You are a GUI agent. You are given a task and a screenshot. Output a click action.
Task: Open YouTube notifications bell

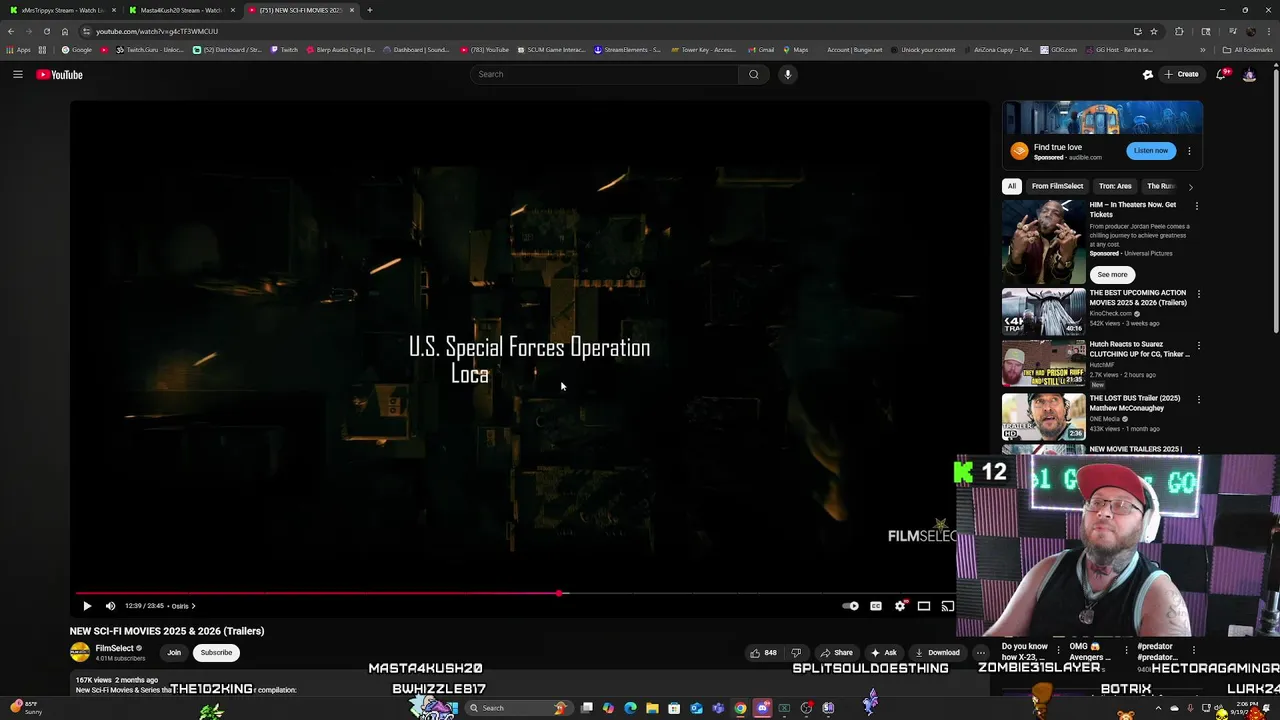click(1222, 74)
